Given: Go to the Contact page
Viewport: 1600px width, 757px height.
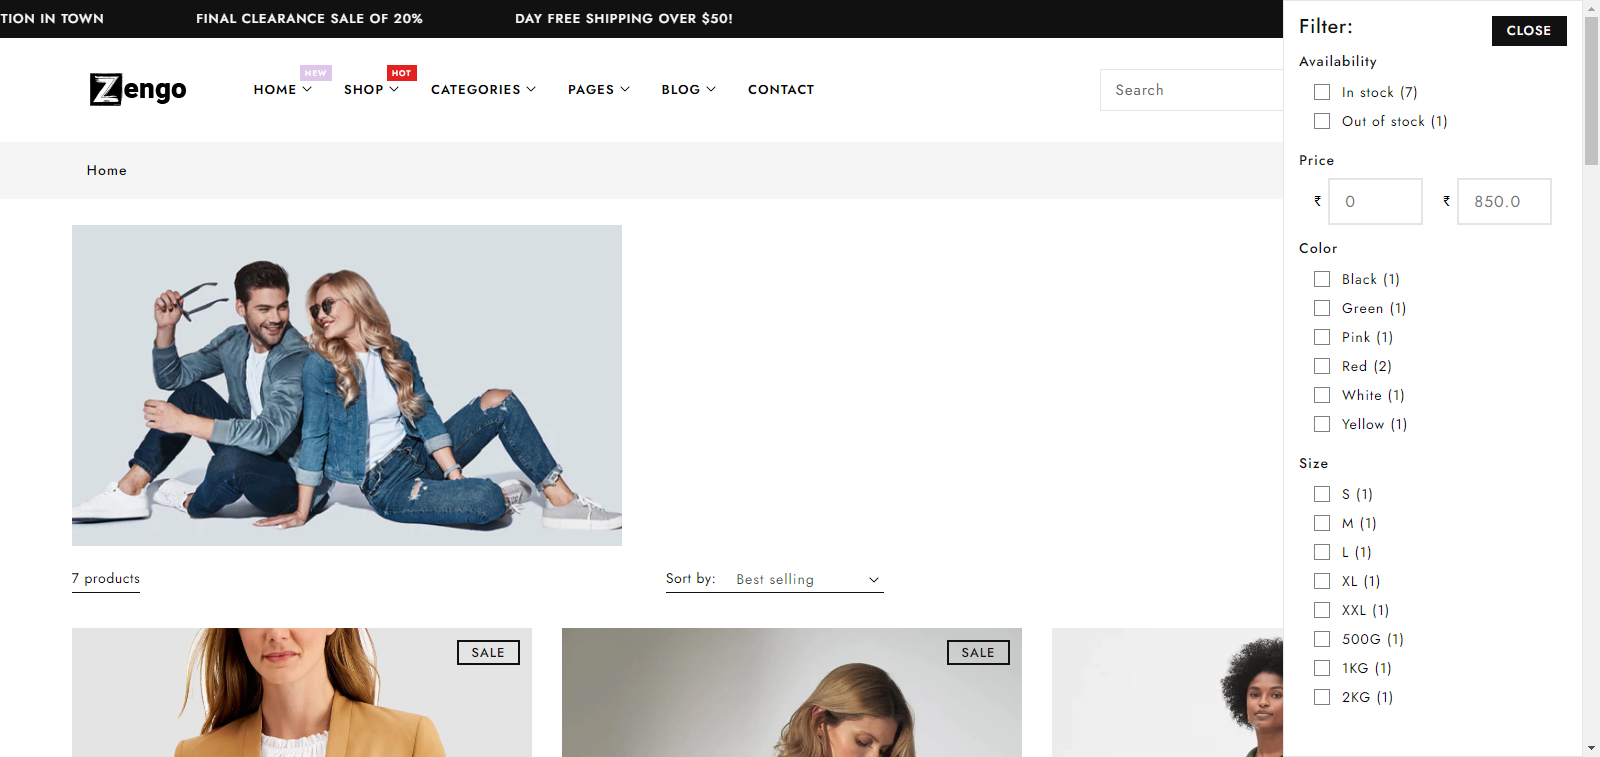Looking at the screenshot, I should 781,90.
